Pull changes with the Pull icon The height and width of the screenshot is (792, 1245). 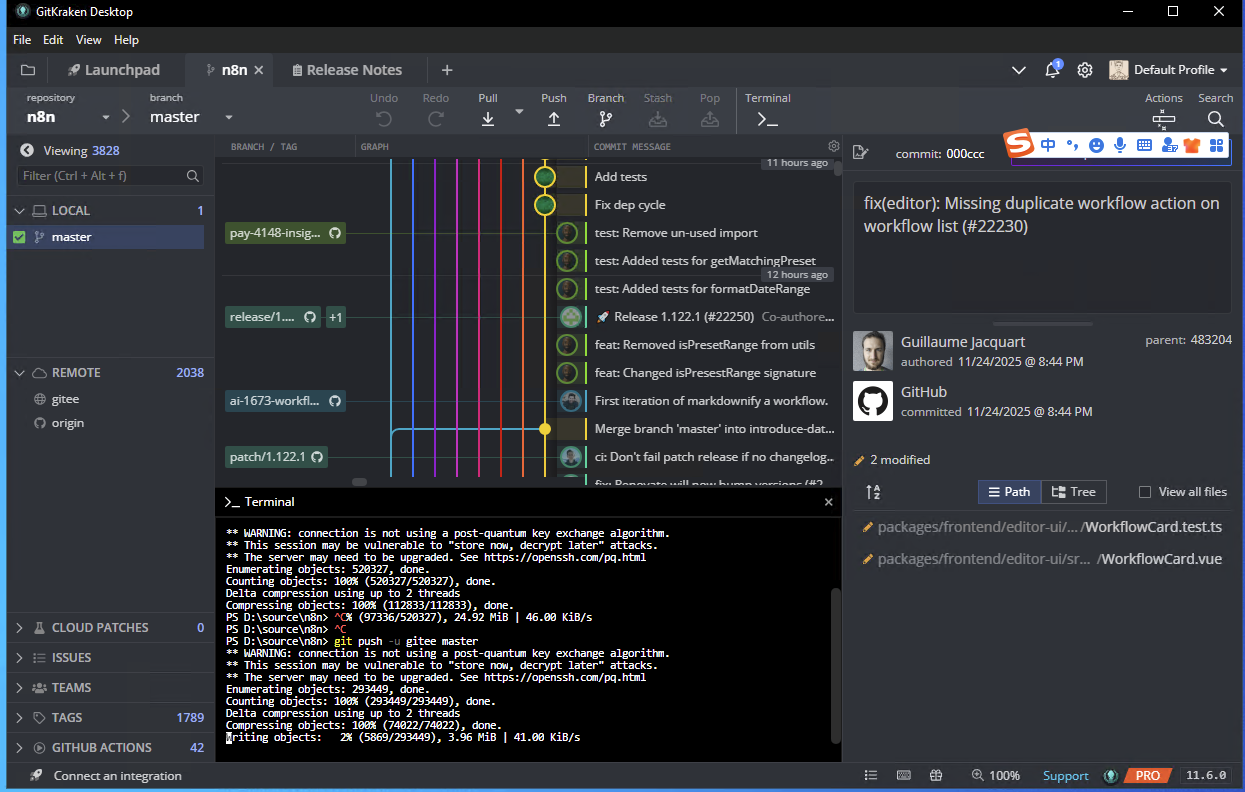point(488,119)
